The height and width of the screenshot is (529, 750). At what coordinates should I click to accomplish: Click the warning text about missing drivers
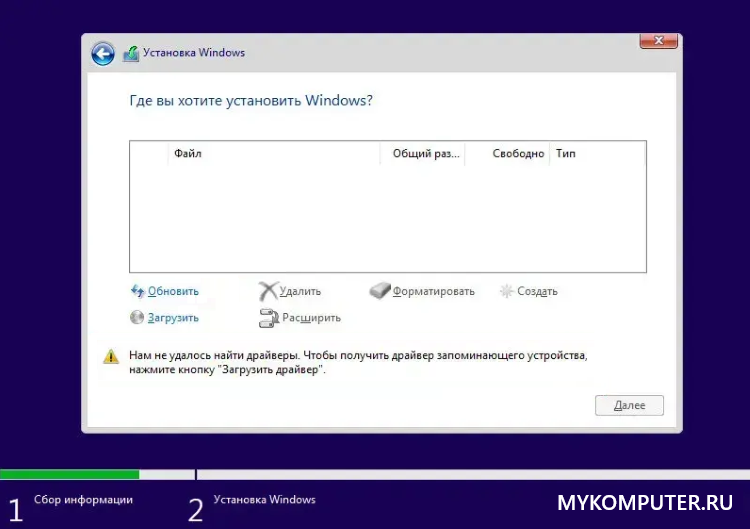(x=358, y=363)
